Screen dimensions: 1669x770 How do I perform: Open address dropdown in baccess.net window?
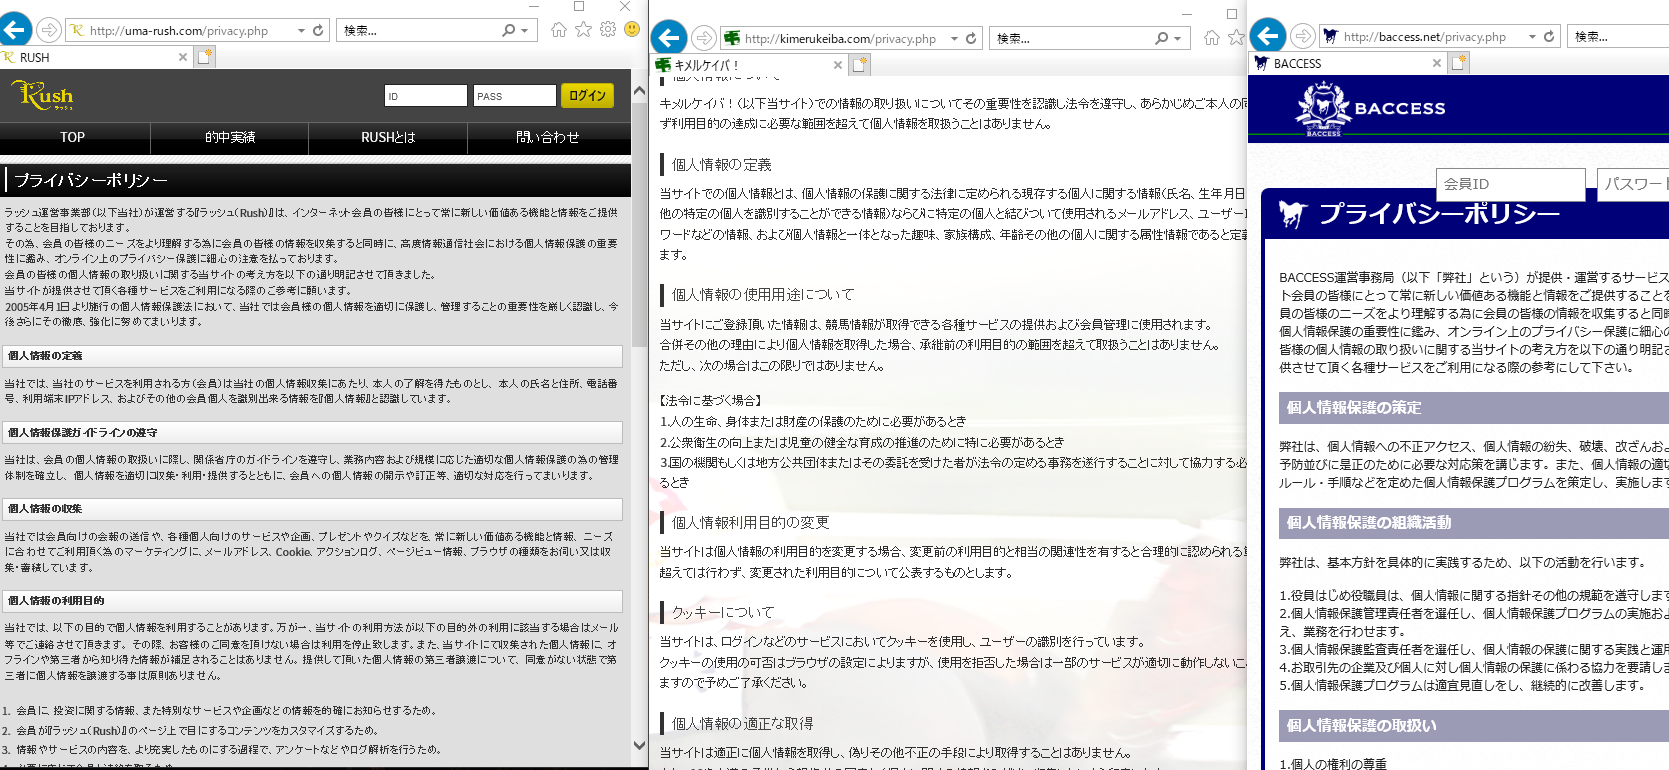[x=1532, y=37]
